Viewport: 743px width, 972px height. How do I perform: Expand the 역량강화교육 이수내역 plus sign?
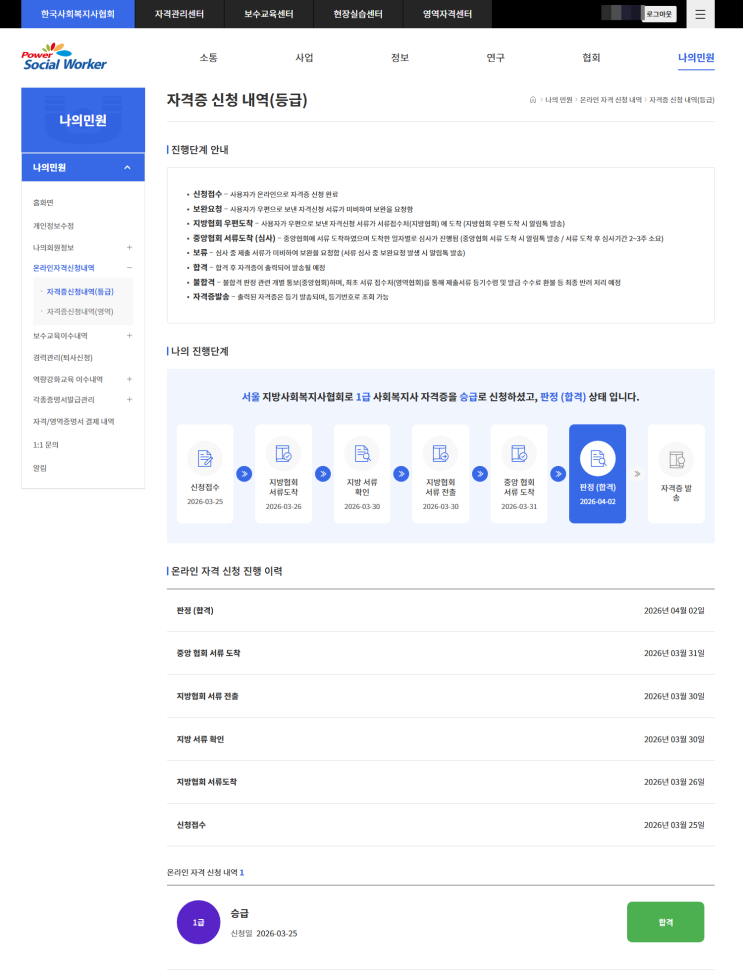(x=130, y=379)
